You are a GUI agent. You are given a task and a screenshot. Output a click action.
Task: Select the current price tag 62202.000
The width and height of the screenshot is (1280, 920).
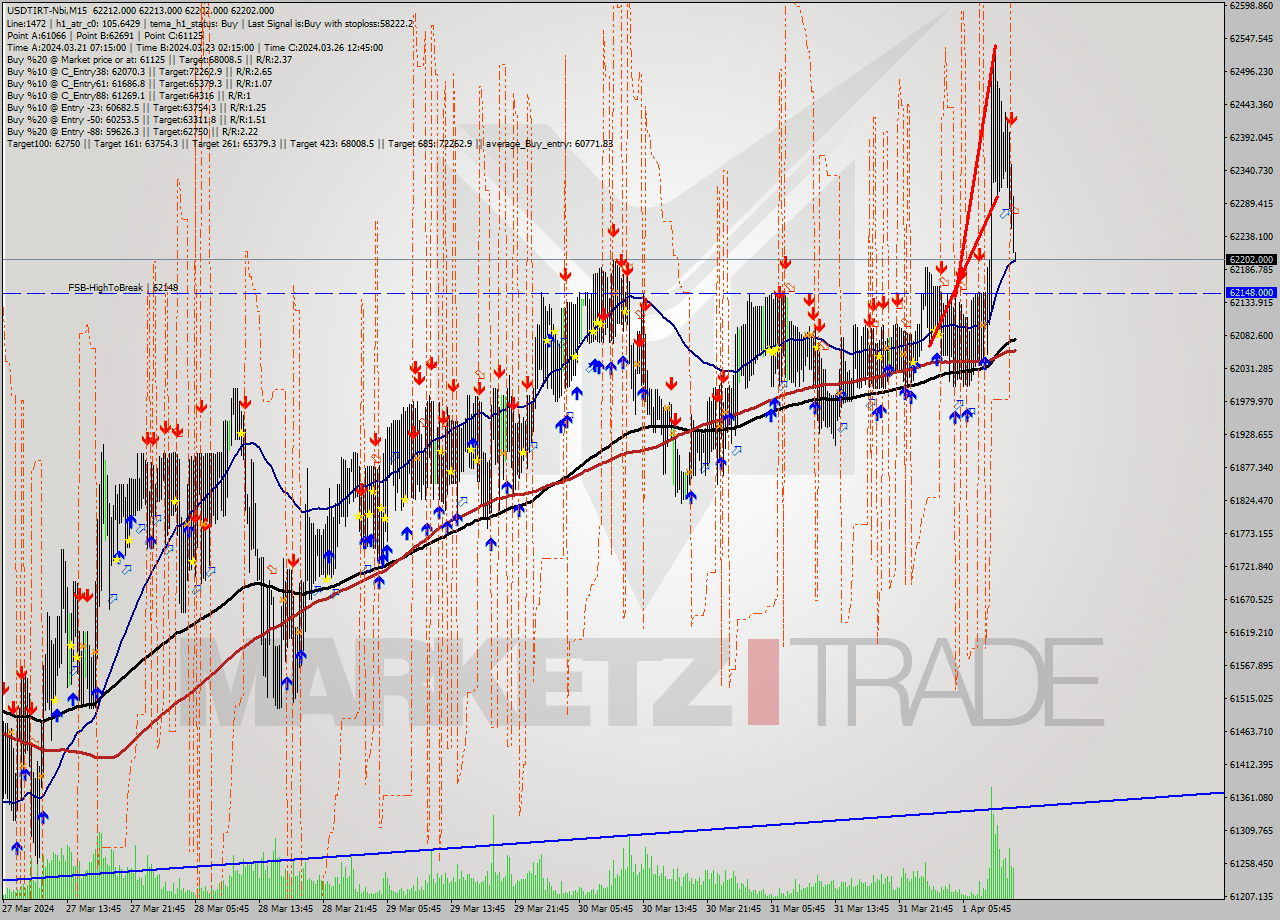tap(1250, 259)
